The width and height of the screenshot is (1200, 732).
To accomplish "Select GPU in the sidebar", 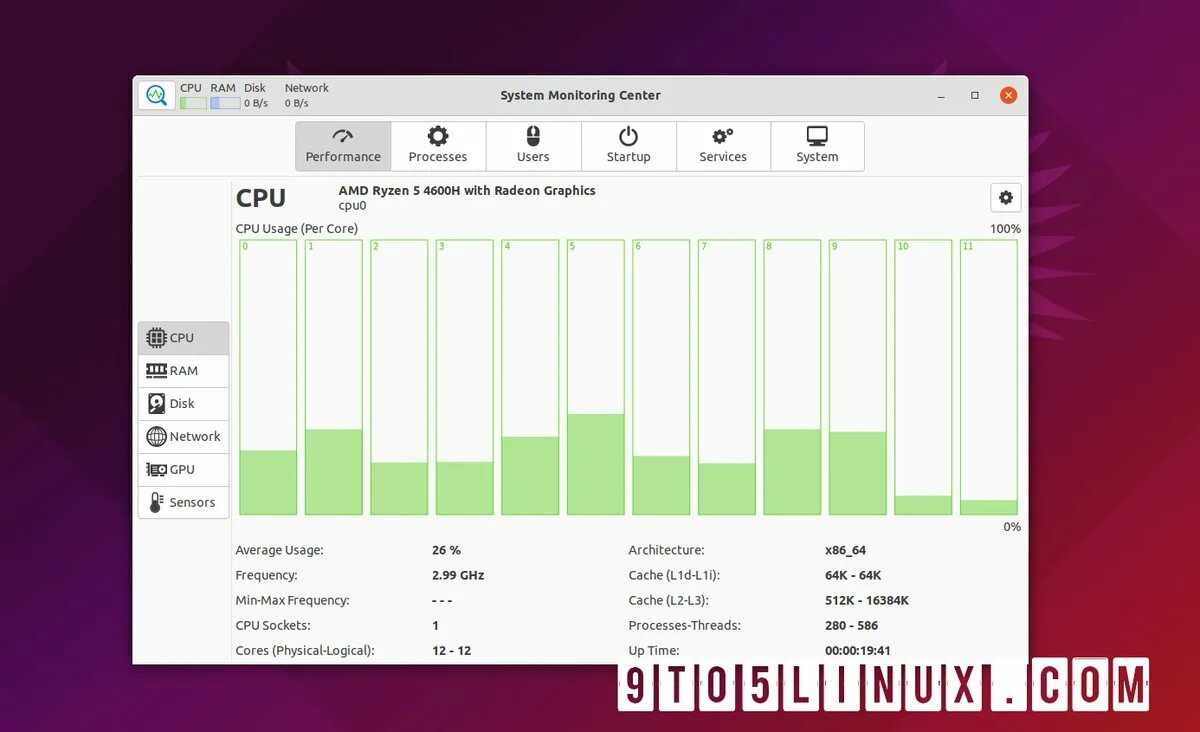I will pyautogui.click(x=183, y=470).
